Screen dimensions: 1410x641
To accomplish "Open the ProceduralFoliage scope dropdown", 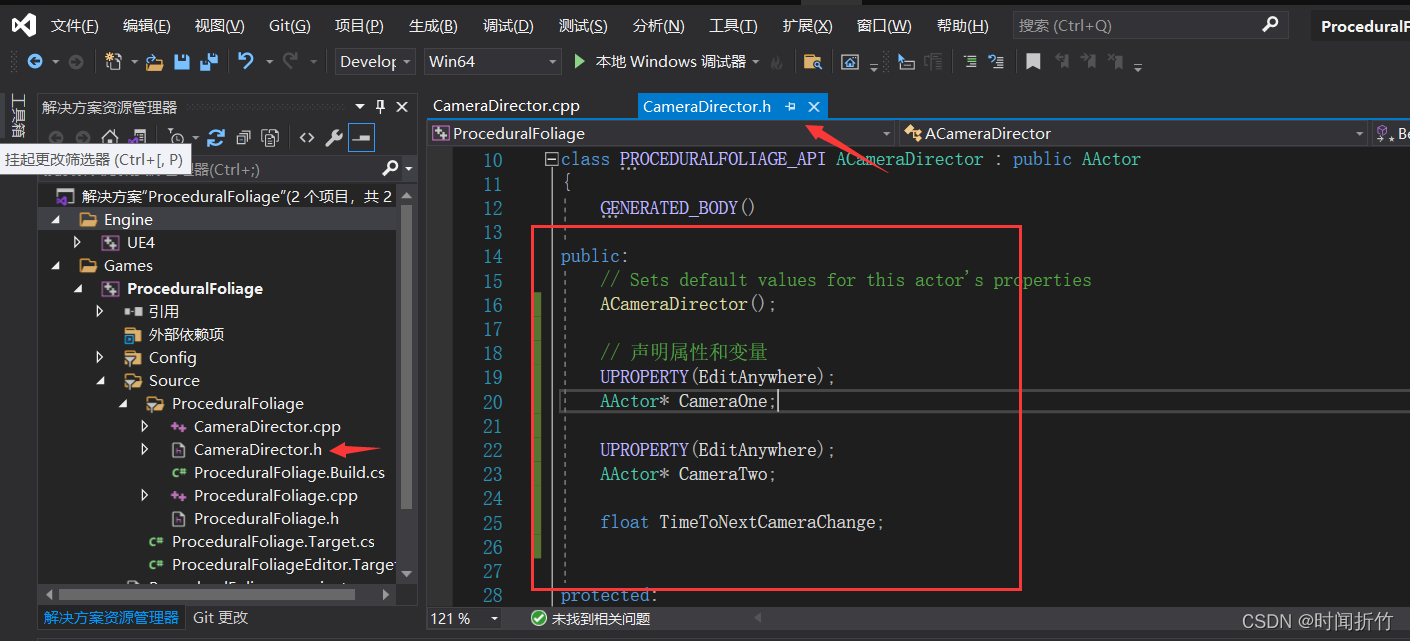I will (x=887, y=133).
